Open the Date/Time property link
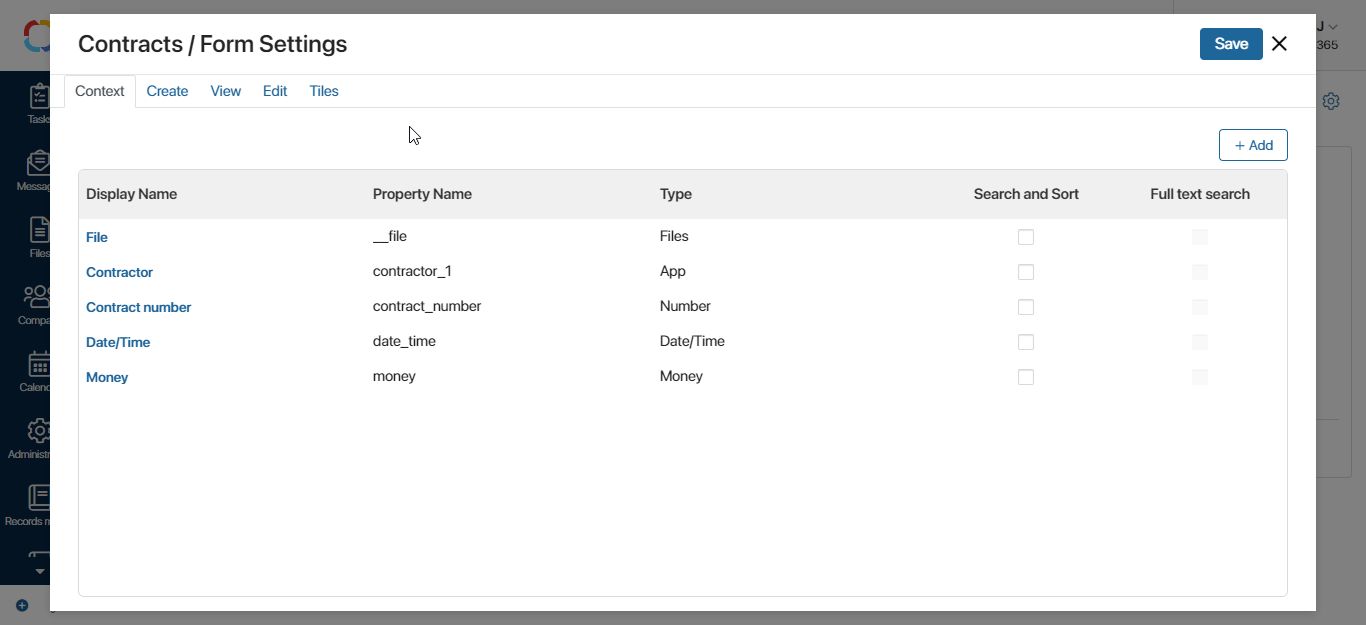This screenshot has height=625, width=1366. click(x=118, y=342)
